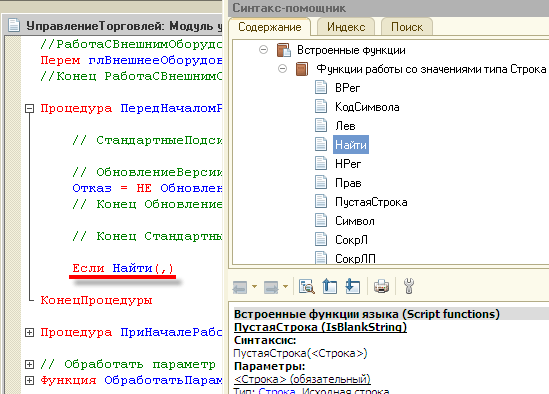Open the Поиск tab

pyautogui.click(x=407, y=27)
